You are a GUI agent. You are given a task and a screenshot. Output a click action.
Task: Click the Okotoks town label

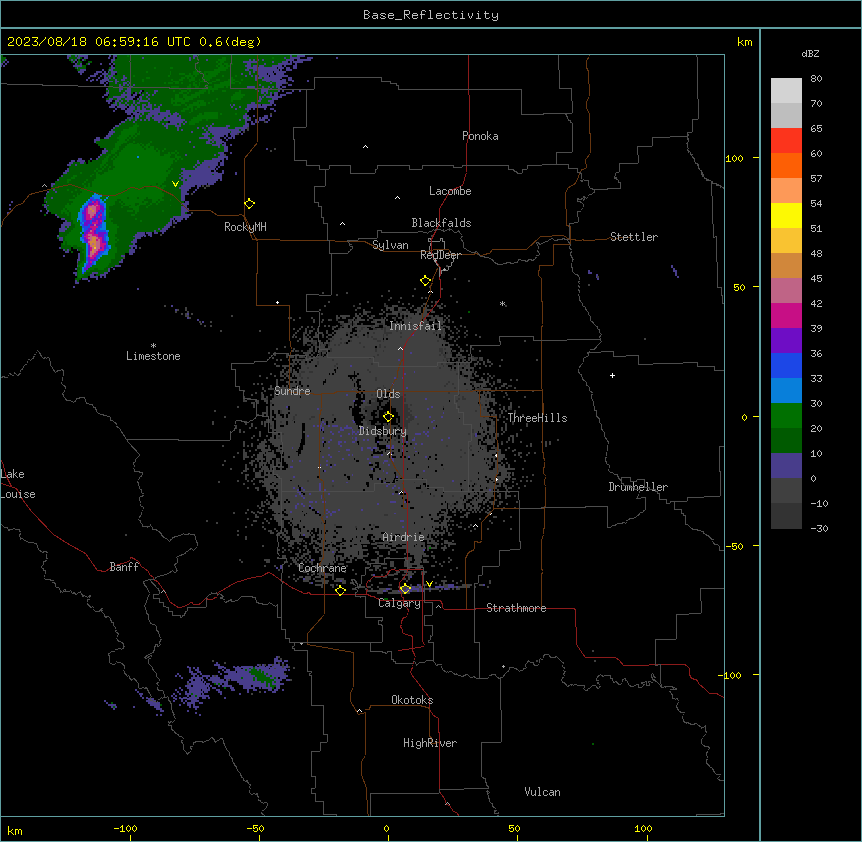click(x=412, y=700)
